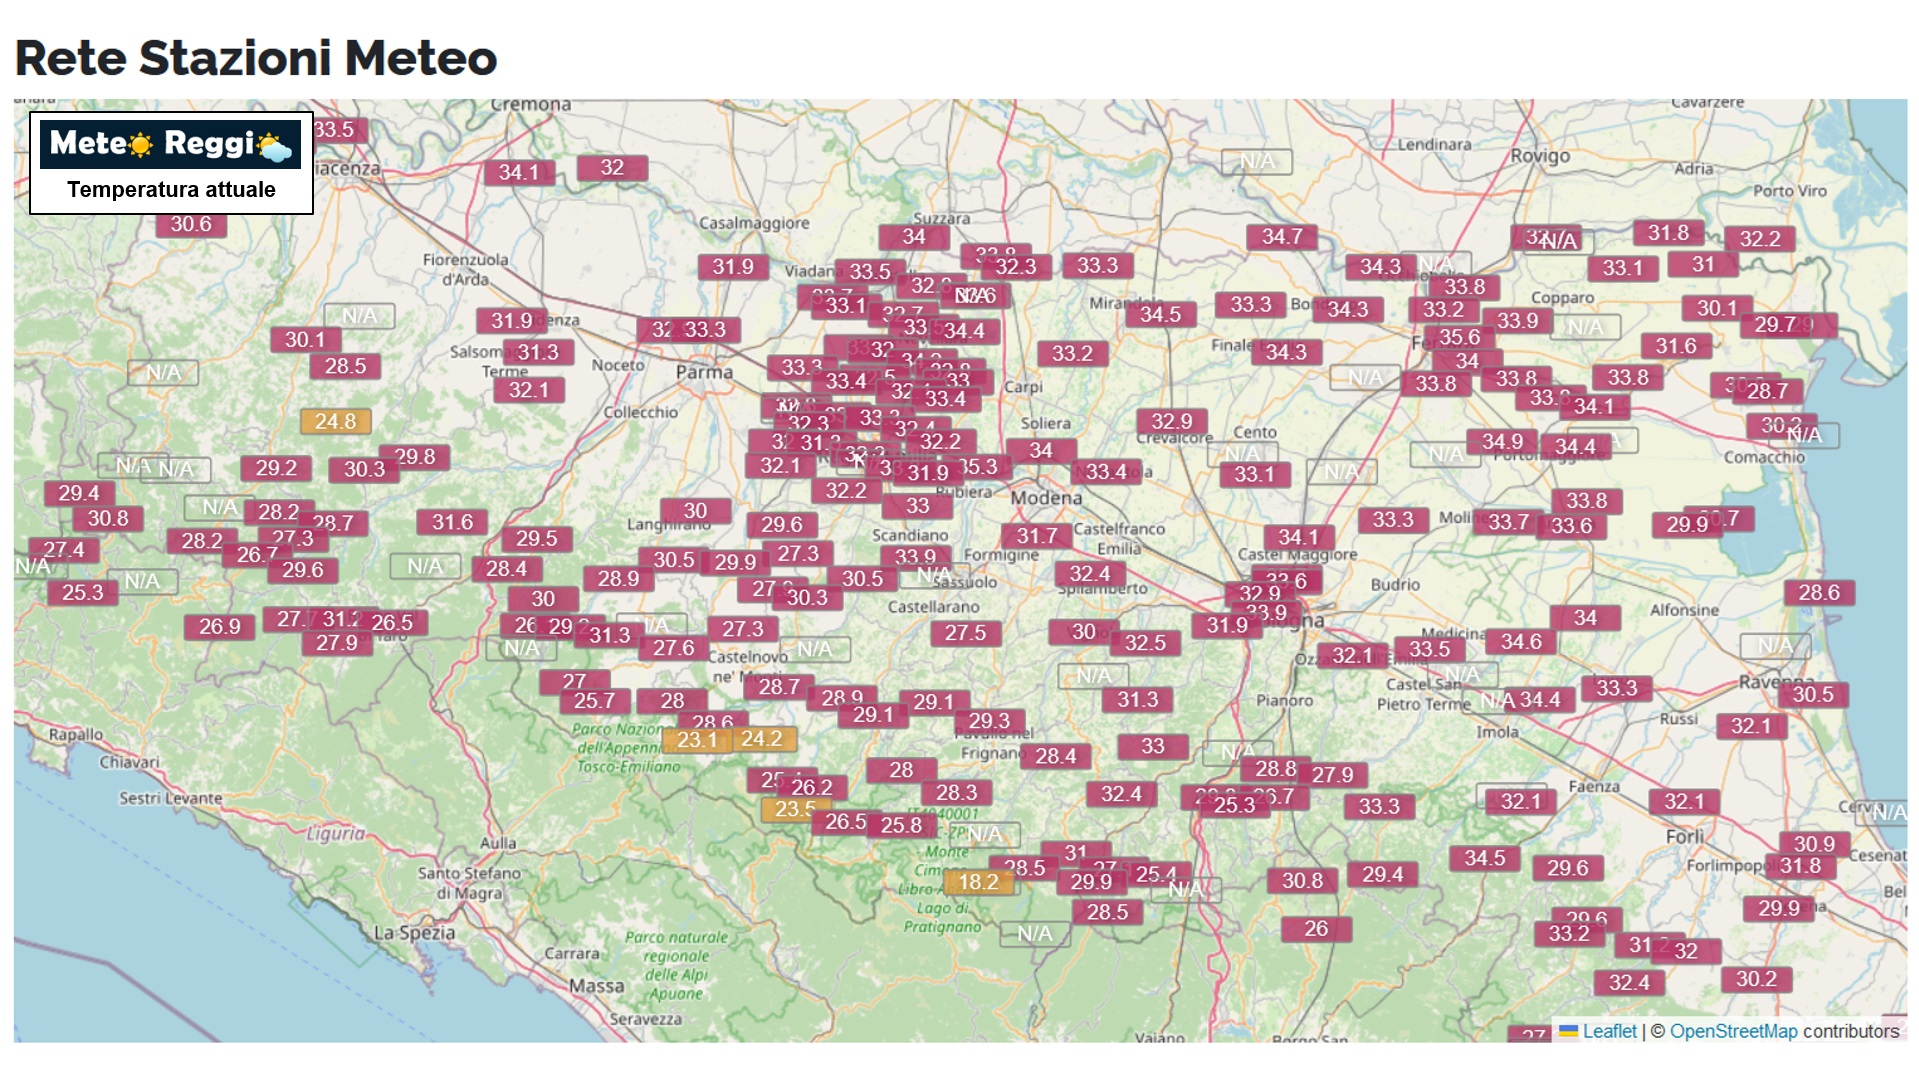
Task: Click the 26.9 station marker
Action: click(x=219, y=627)
